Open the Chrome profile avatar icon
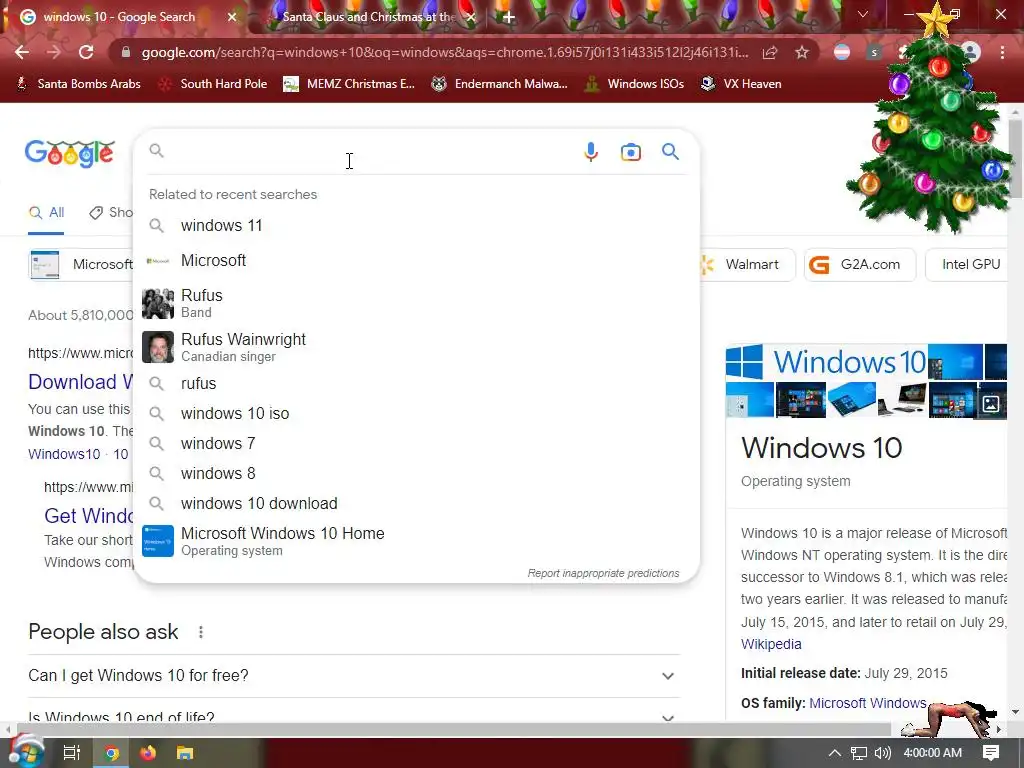The height and width of the screenshot is (768, 1024). coord(971,52)
